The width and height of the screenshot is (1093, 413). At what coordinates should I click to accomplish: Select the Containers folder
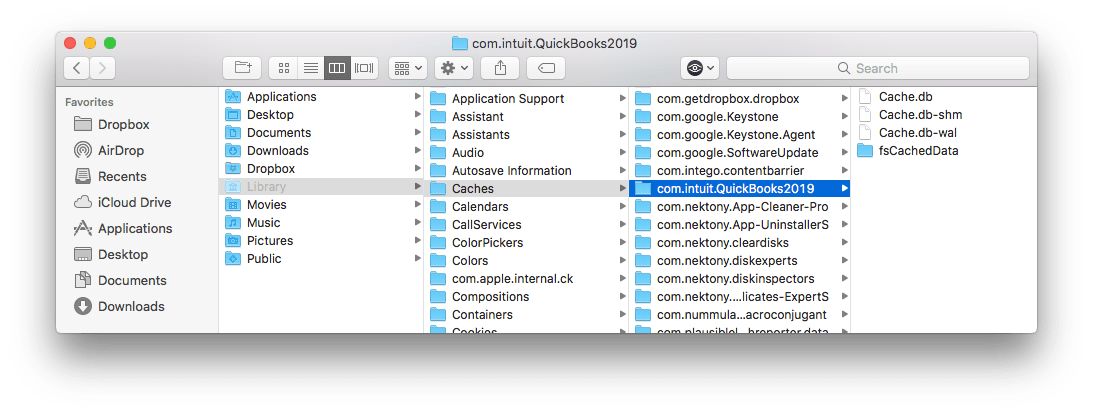pos(526,315)
